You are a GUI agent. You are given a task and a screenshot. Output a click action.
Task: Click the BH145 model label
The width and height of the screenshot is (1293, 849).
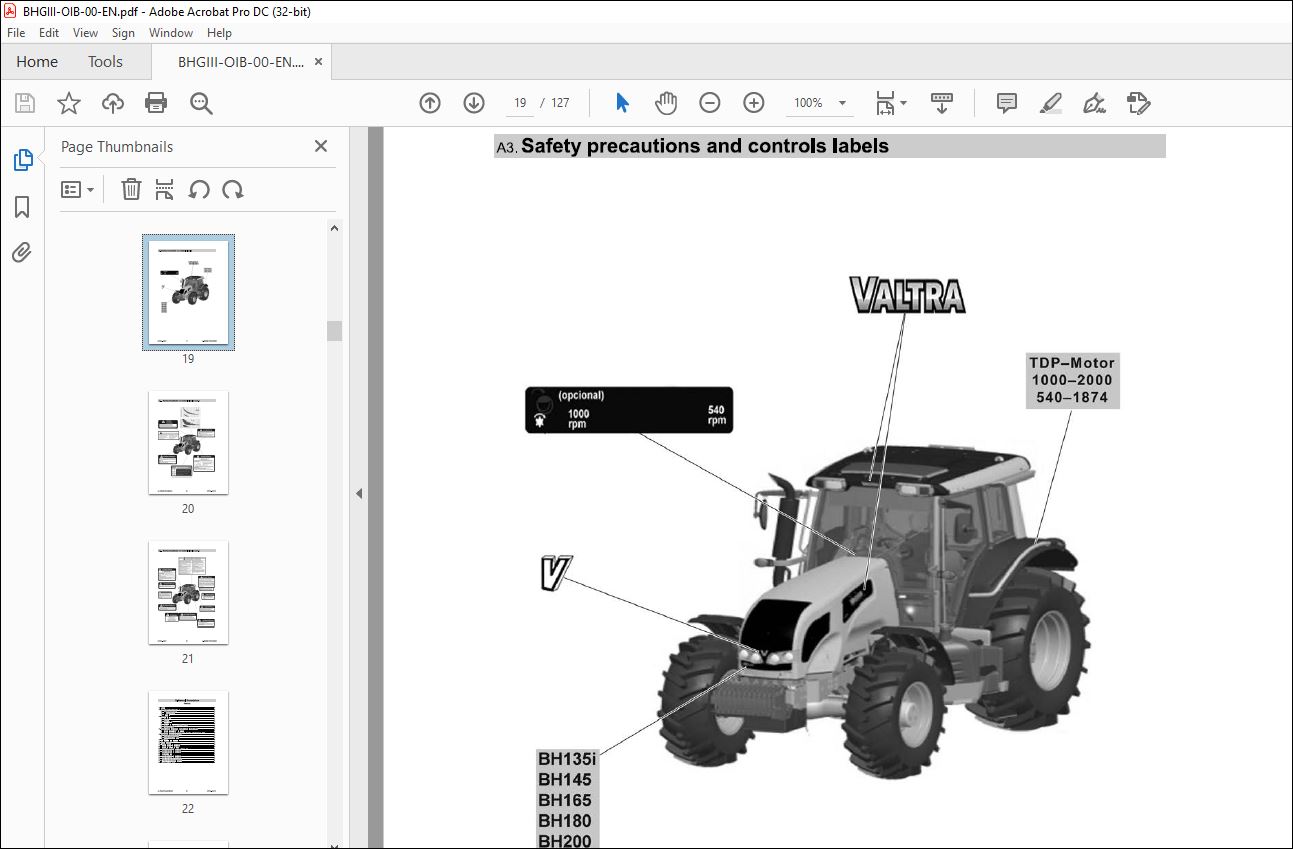[565, 780]
